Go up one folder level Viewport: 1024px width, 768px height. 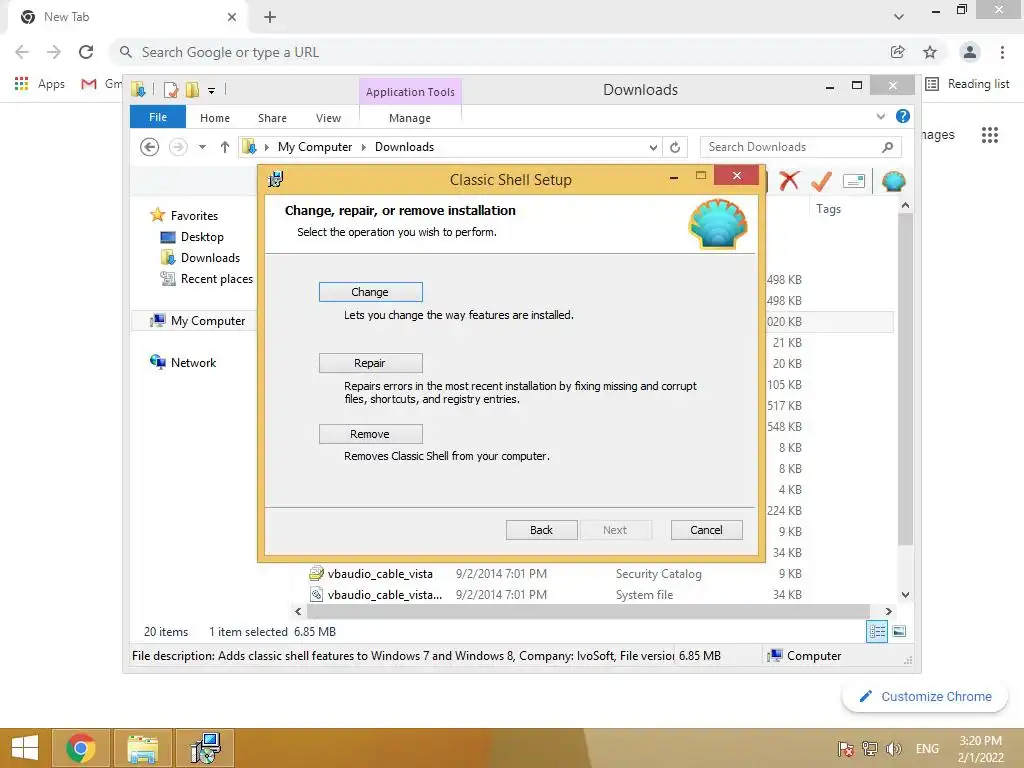pyautogui.click(x=225, y=147)
